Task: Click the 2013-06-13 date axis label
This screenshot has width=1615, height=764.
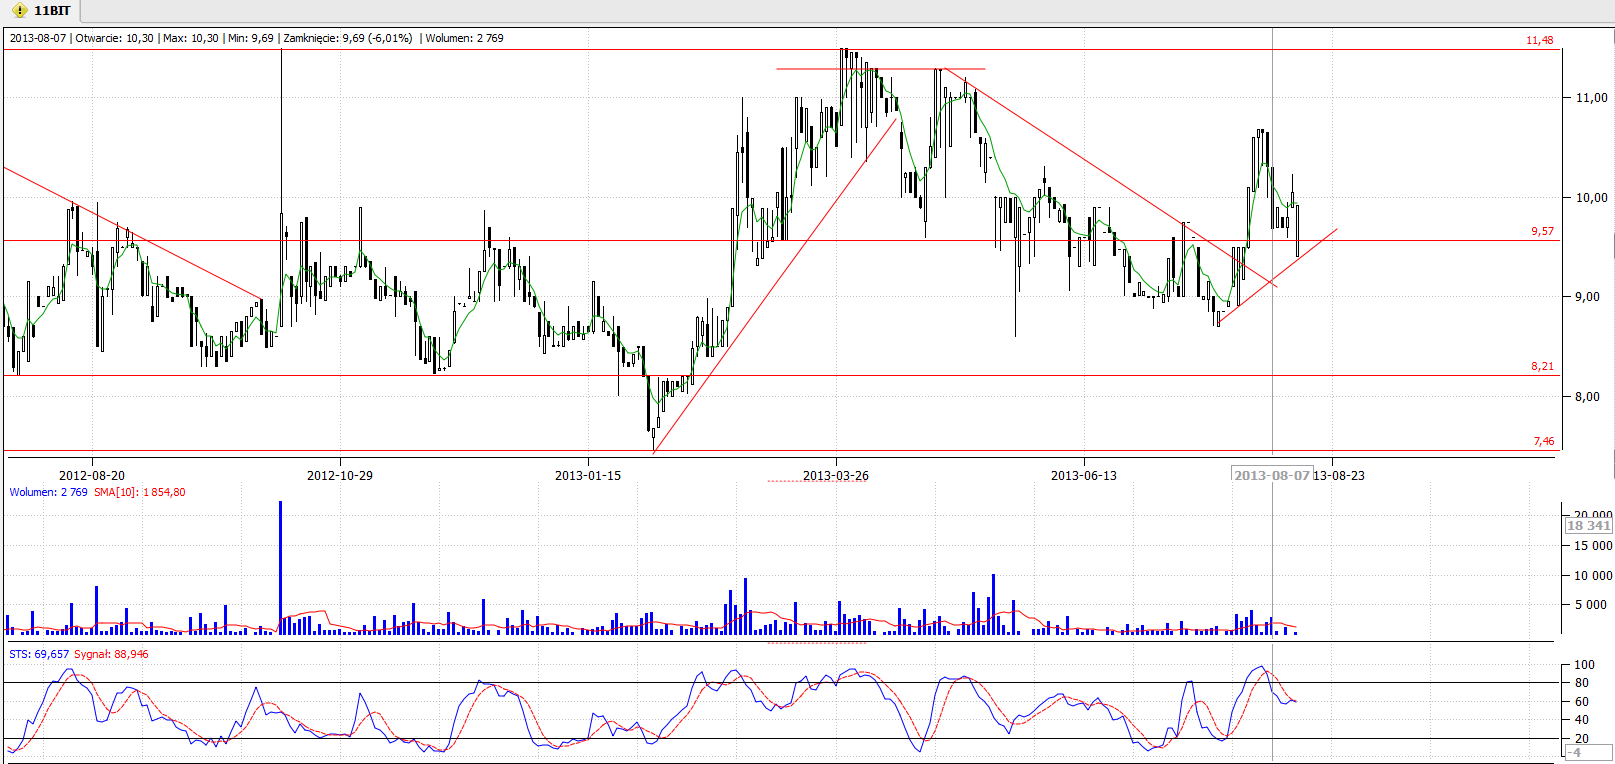Action: pyautogui.click(x=1084, y=475)
